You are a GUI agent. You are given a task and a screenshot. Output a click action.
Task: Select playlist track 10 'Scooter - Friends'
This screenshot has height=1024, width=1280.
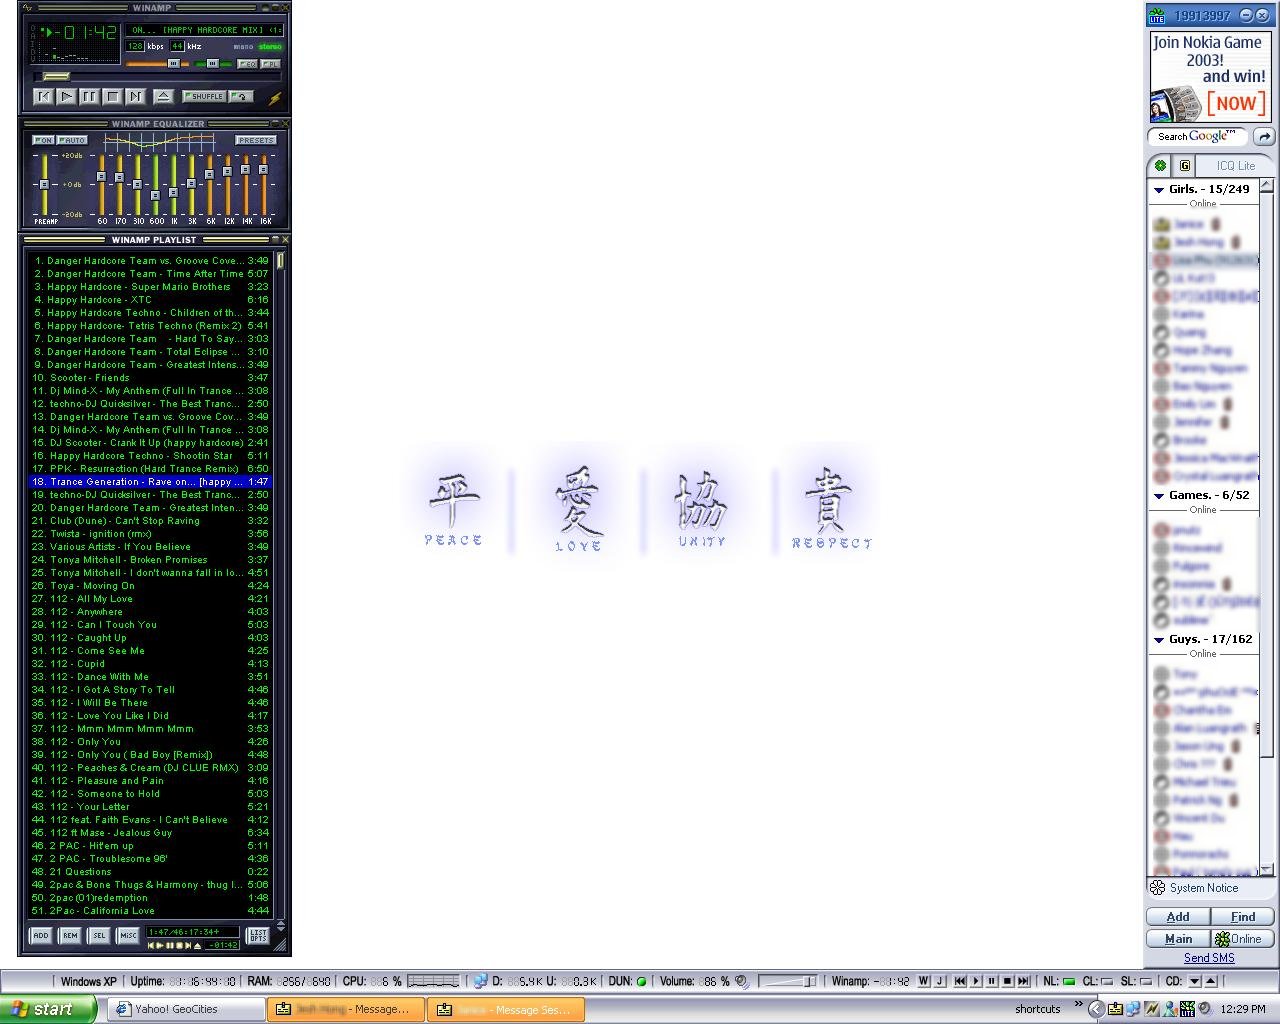point(149,377)
